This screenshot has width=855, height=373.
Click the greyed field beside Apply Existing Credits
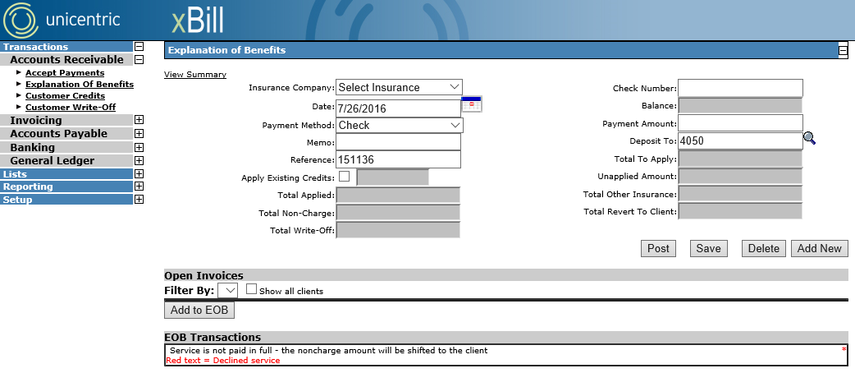(393, 177)
